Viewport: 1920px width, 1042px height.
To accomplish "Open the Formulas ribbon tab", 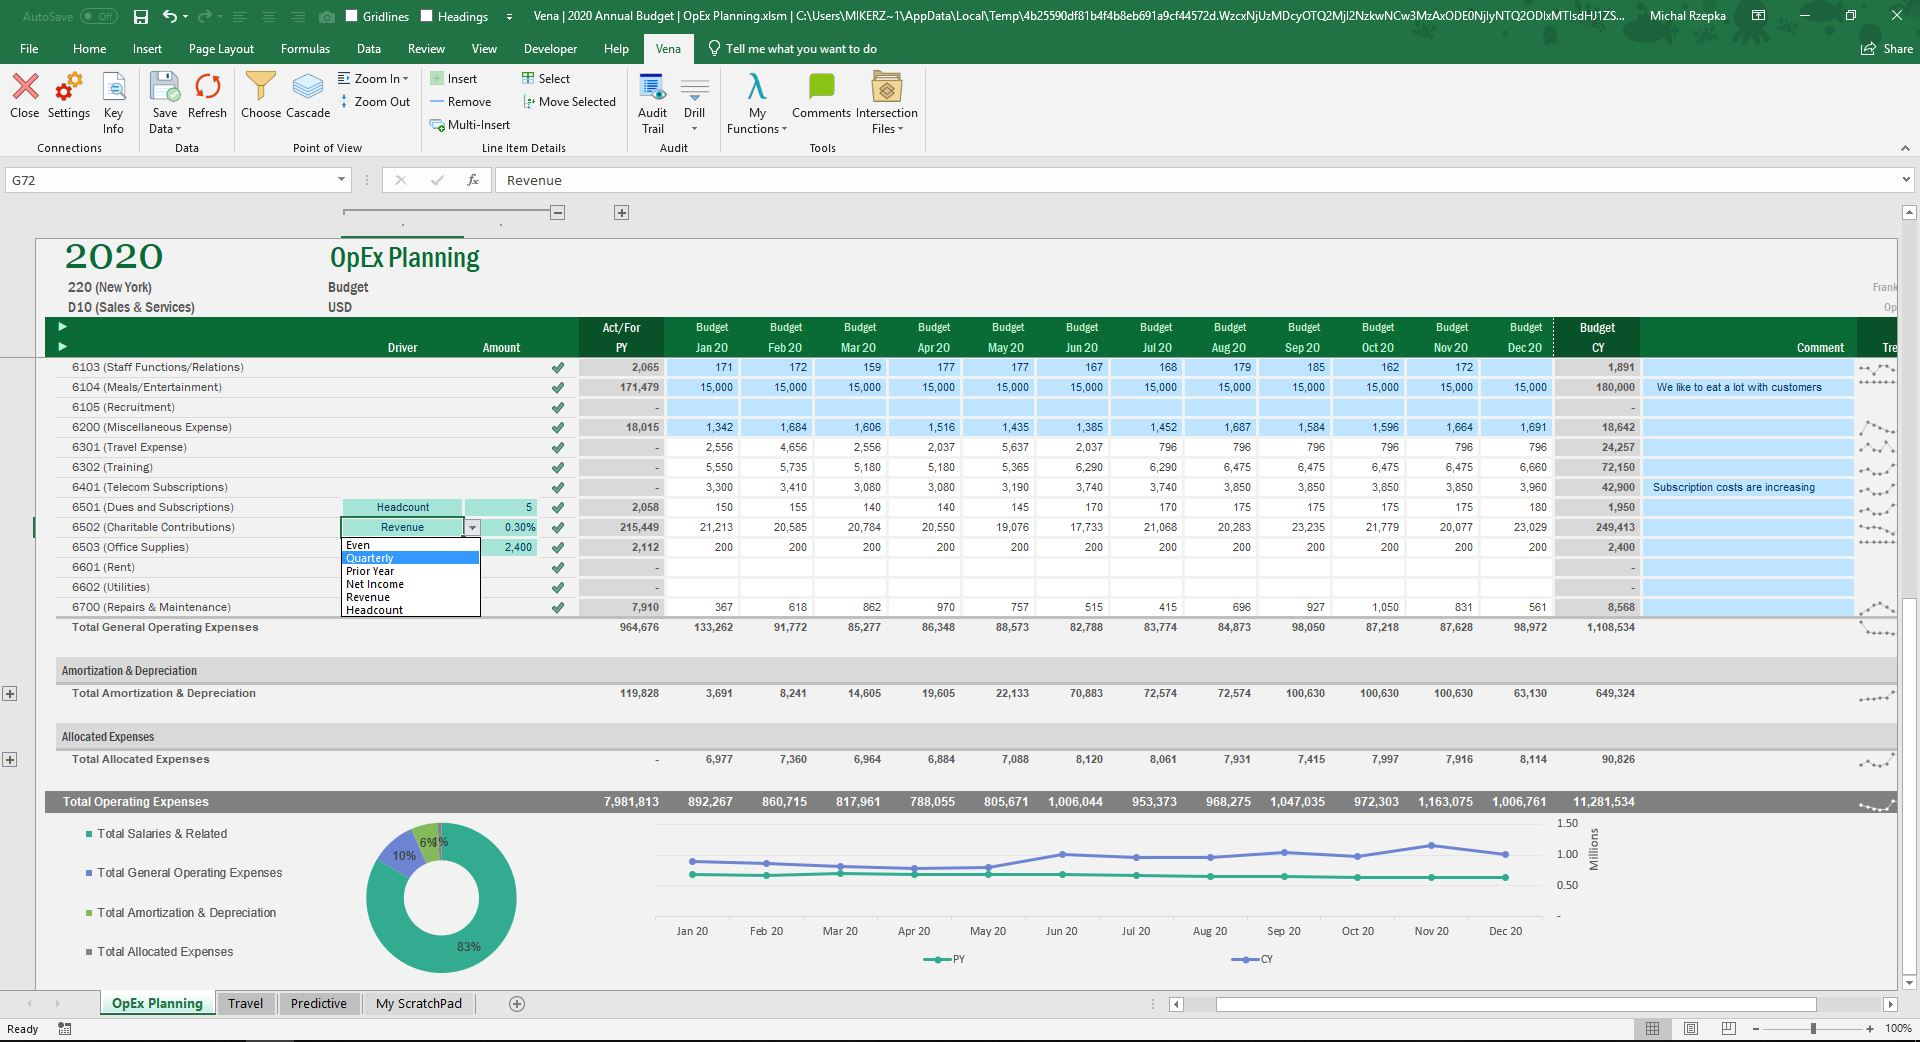I will [305, 49].
